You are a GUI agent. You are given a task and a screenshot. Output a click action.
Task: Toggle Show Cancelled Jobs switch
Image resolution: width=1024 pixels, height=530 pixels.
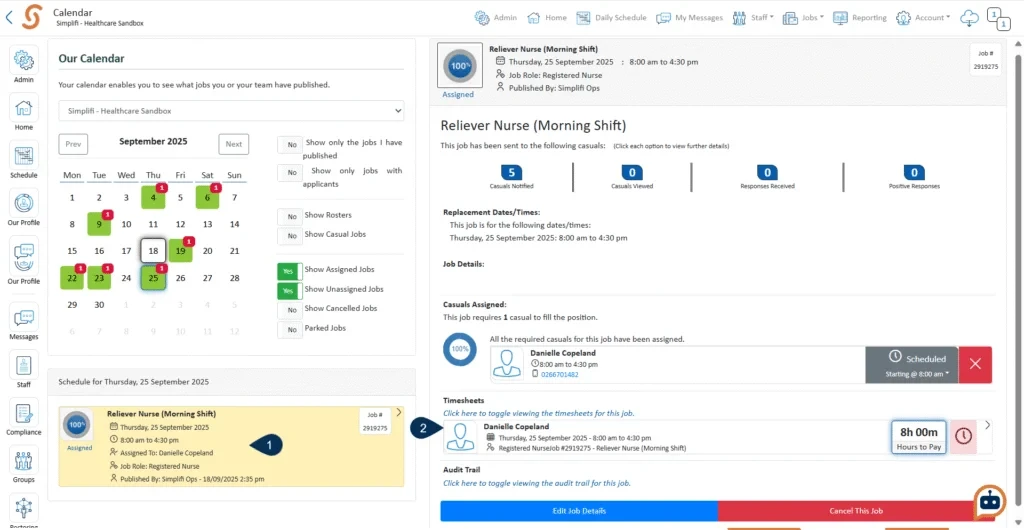290,310
